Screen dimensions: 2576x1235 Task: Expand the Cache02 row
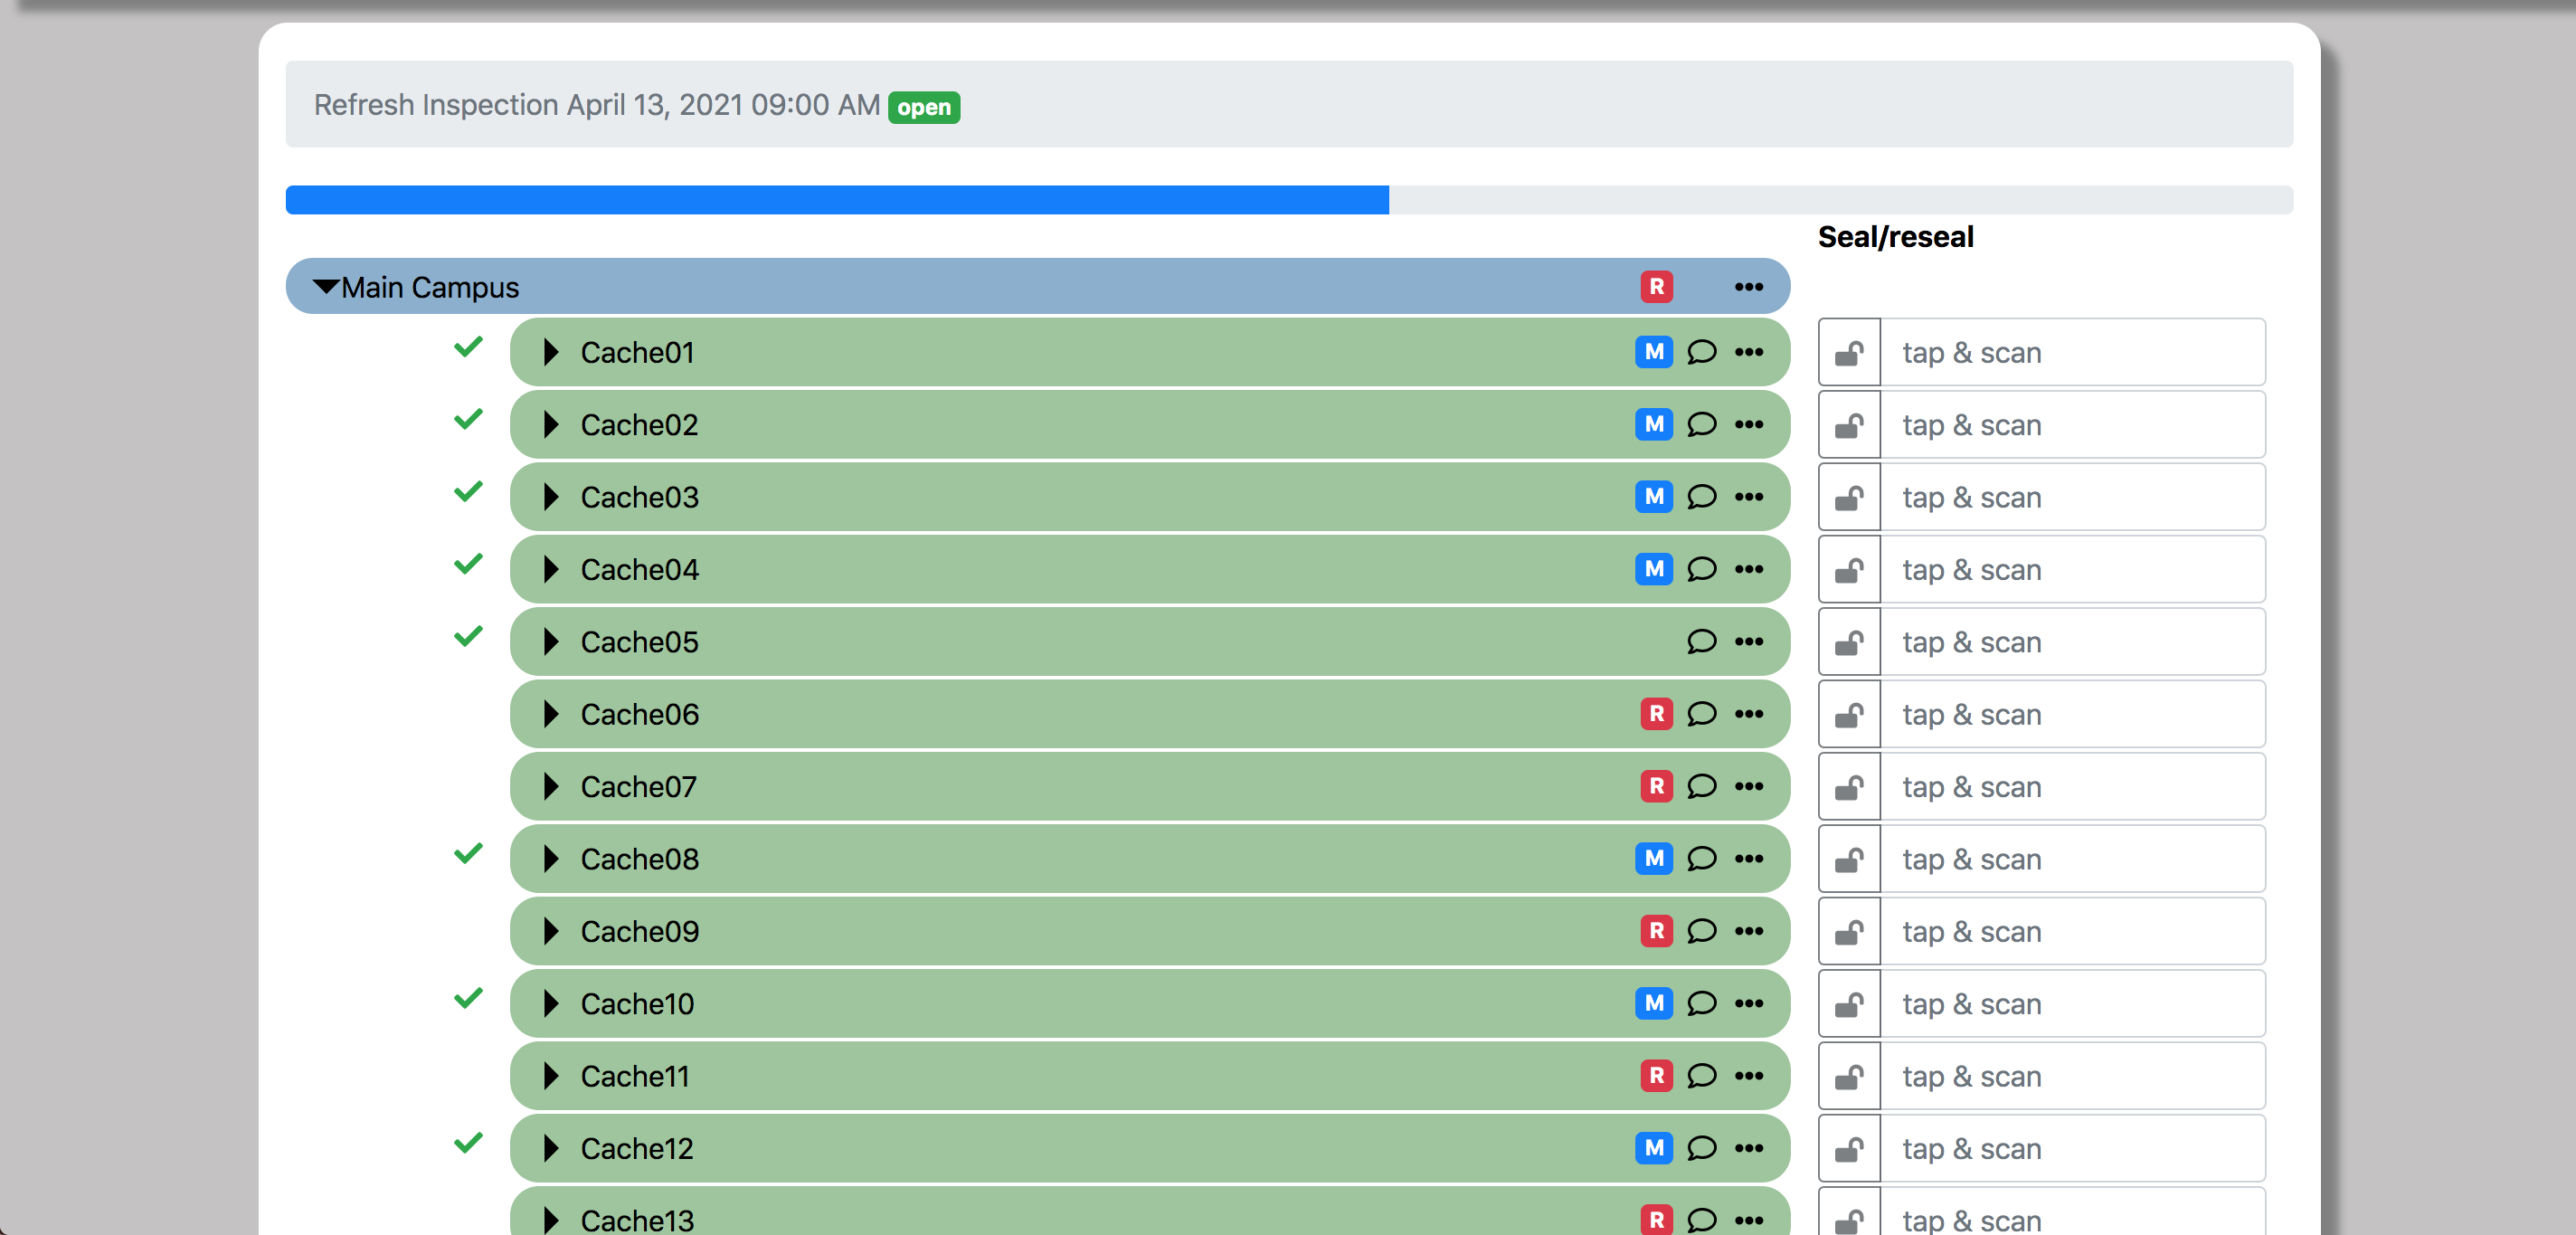click(x=551, y=425)
